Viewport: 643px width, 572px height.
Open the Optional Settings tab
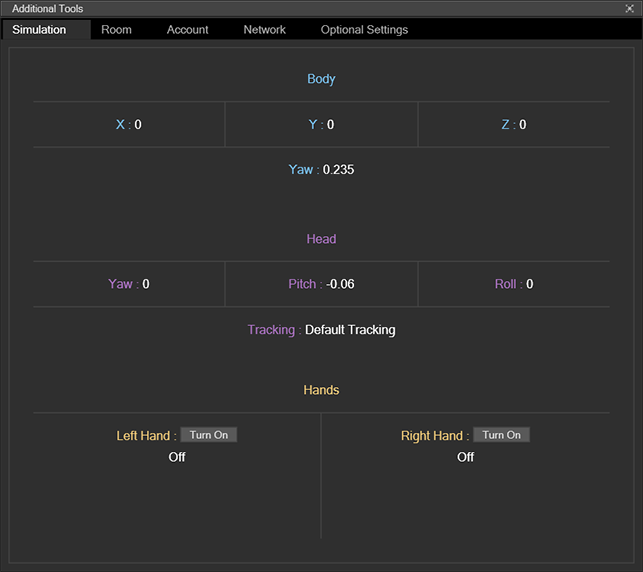click(x=364, y=30)
